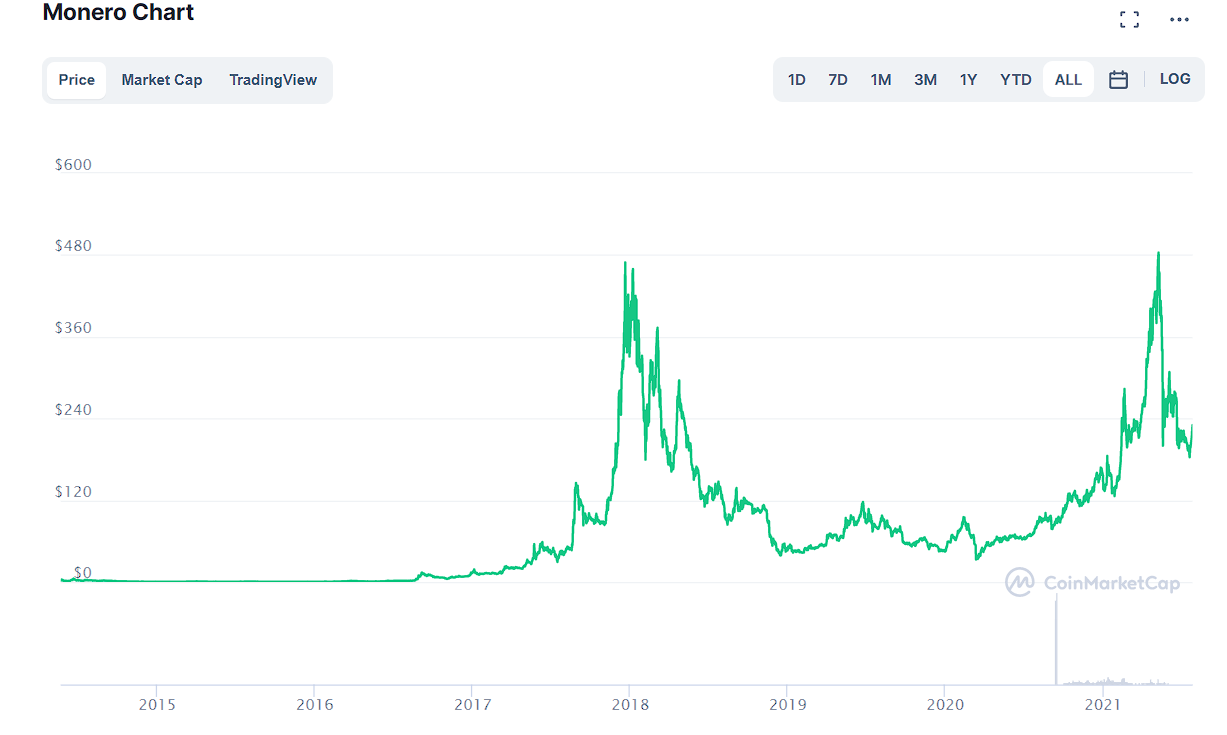
Task: Click the 2019 year label
Action: (x=787, y=704)
